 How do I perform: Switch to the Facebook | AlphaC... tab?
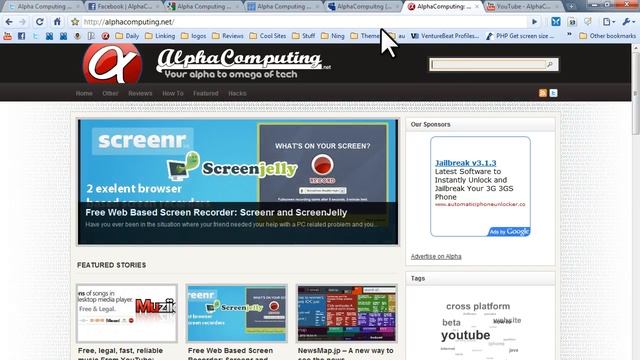(123, 7)
